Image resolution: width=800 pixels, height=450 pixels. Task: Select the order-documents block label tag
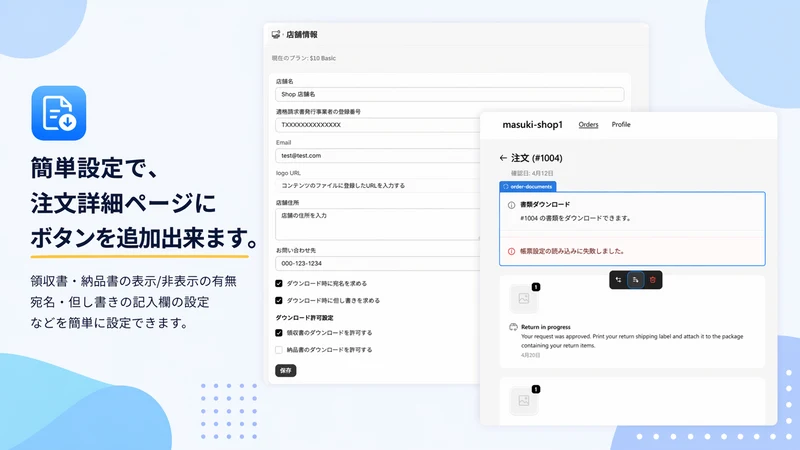pos(528,187)
